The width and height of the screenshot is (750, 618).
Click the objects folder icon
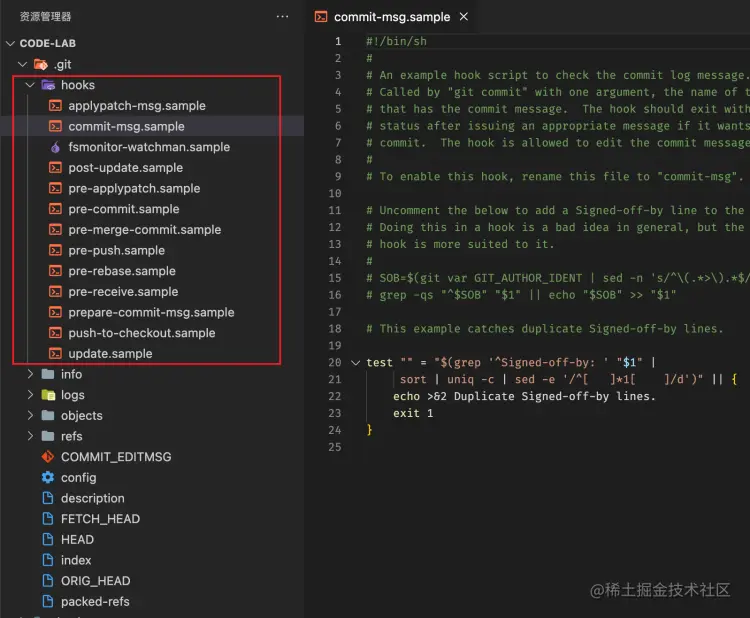(x=48, y=415)
